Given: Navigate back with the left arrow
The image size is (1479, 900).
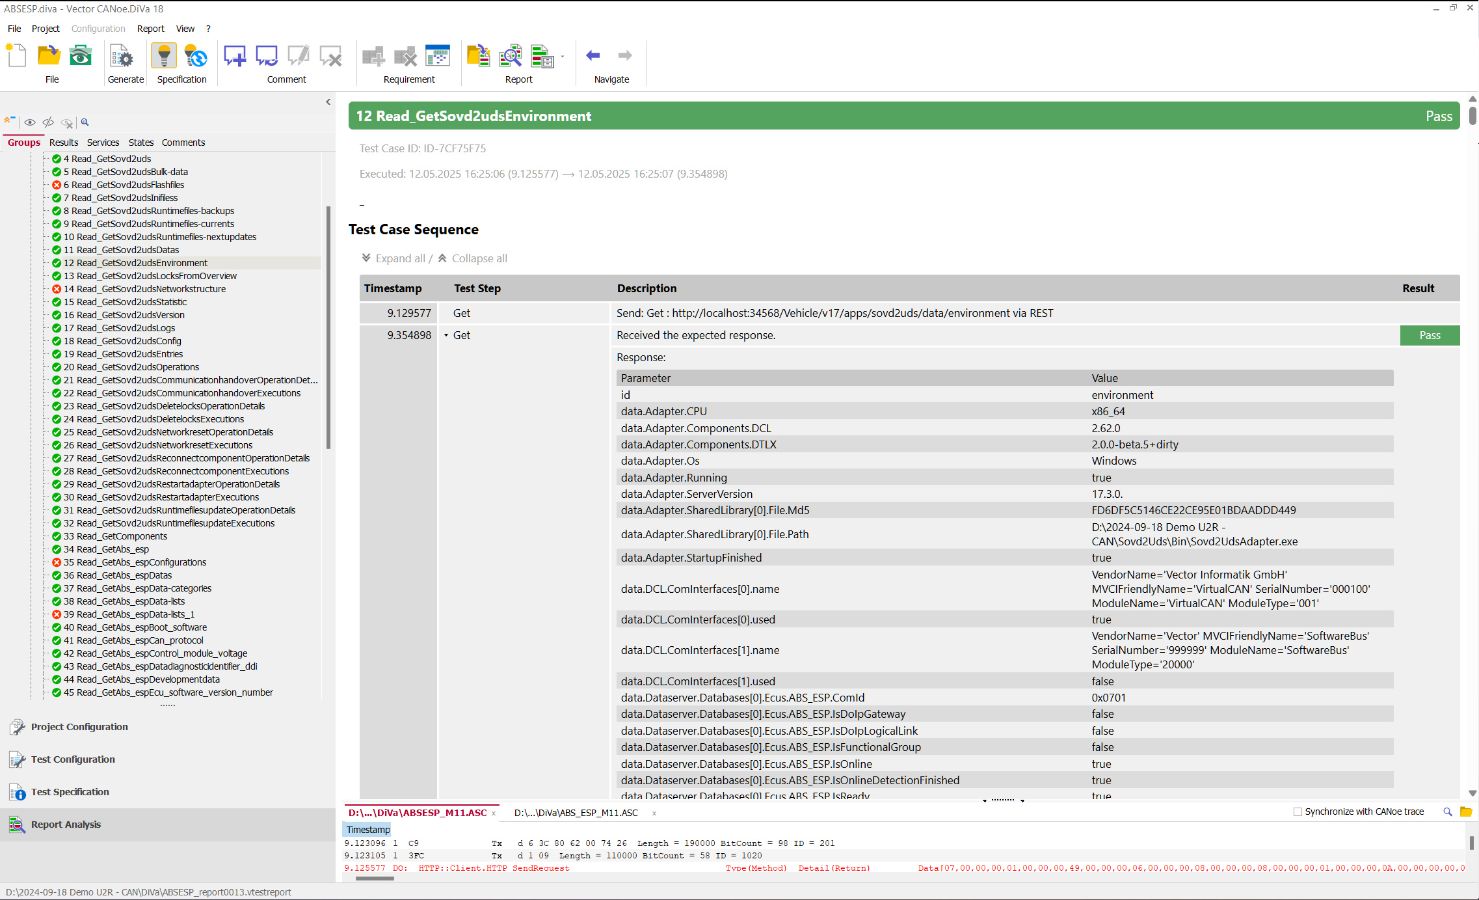Looking at the screenshot, I should [x=593, y=55].
